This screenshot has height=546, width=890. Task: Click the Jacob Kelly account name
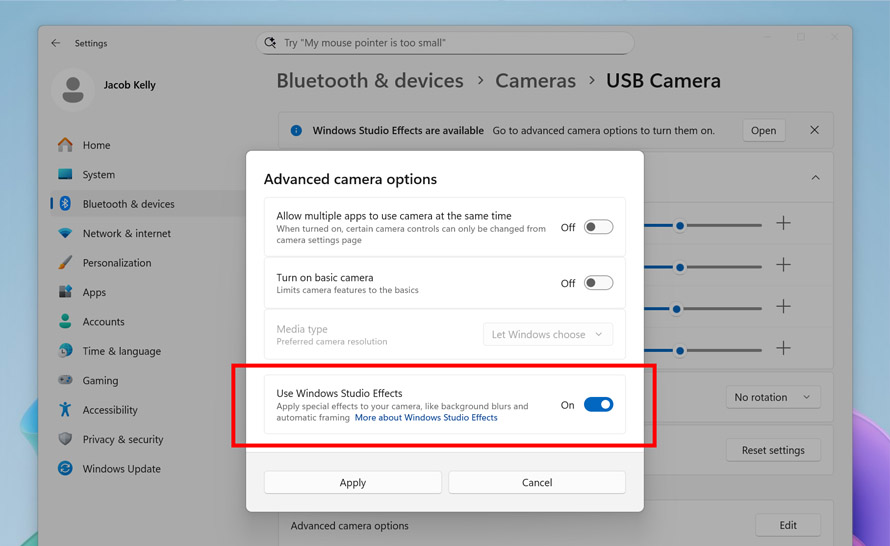(x=129, y=85)
